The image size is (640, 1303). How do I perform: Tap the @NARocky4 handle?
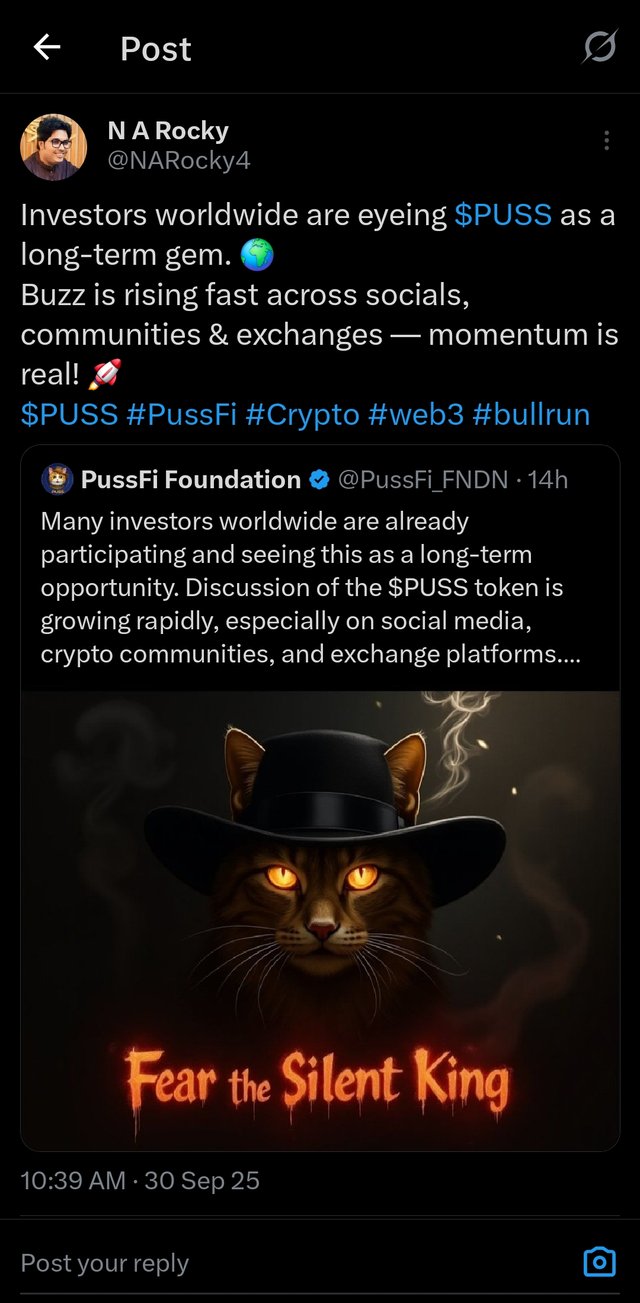[178, 160]
